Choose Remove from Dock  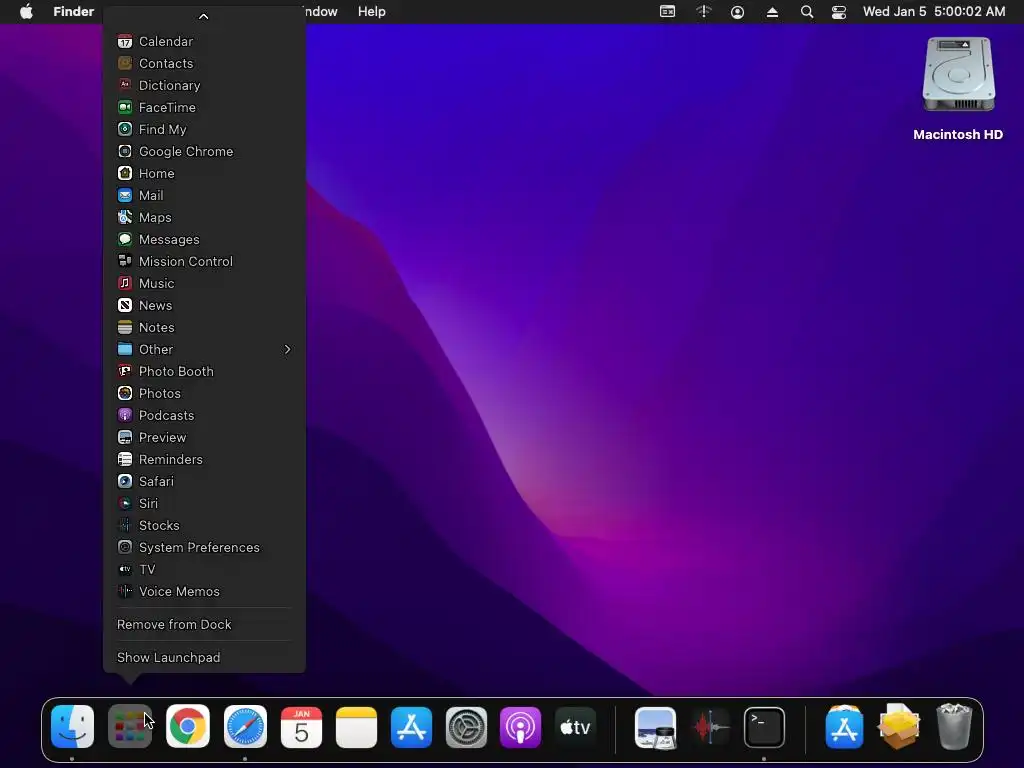pyautogui.click(x=204, y=624)
